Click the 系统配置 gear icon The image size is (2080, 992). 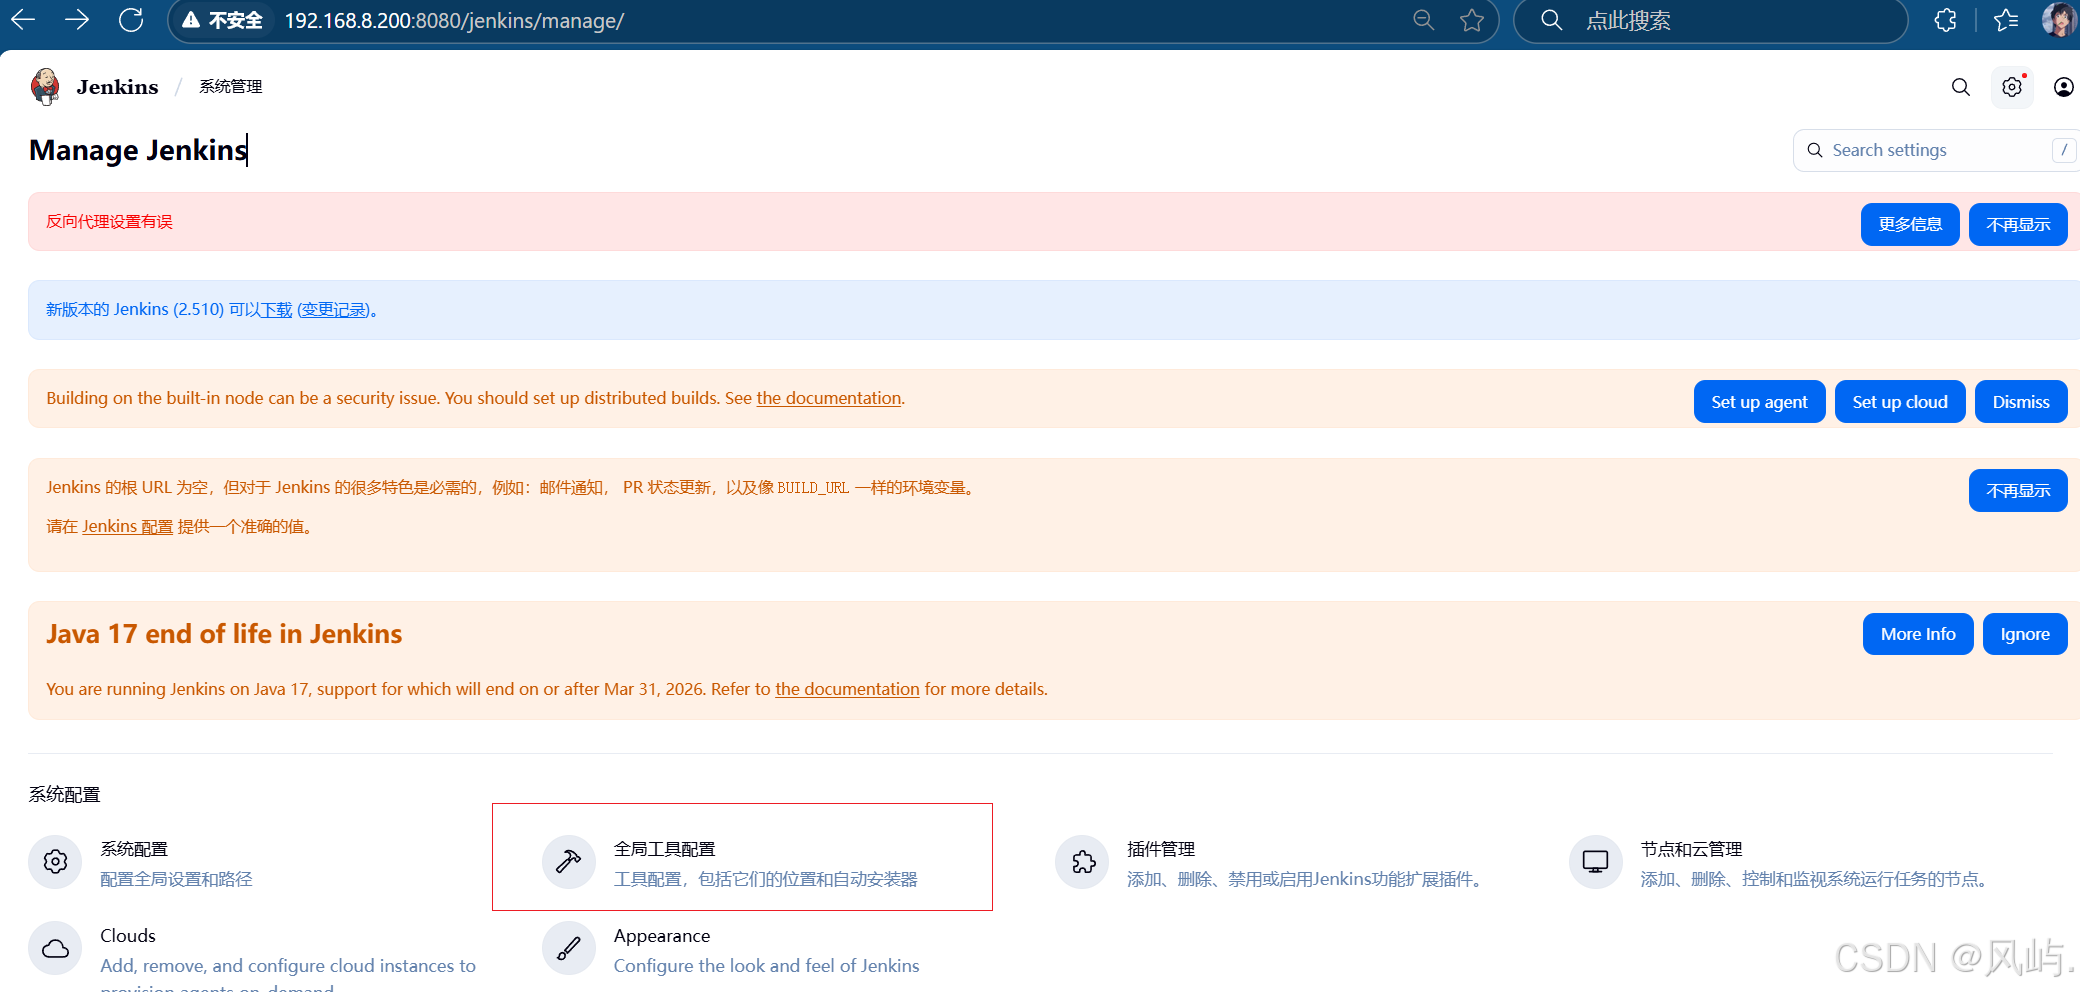tap(55, 862)
